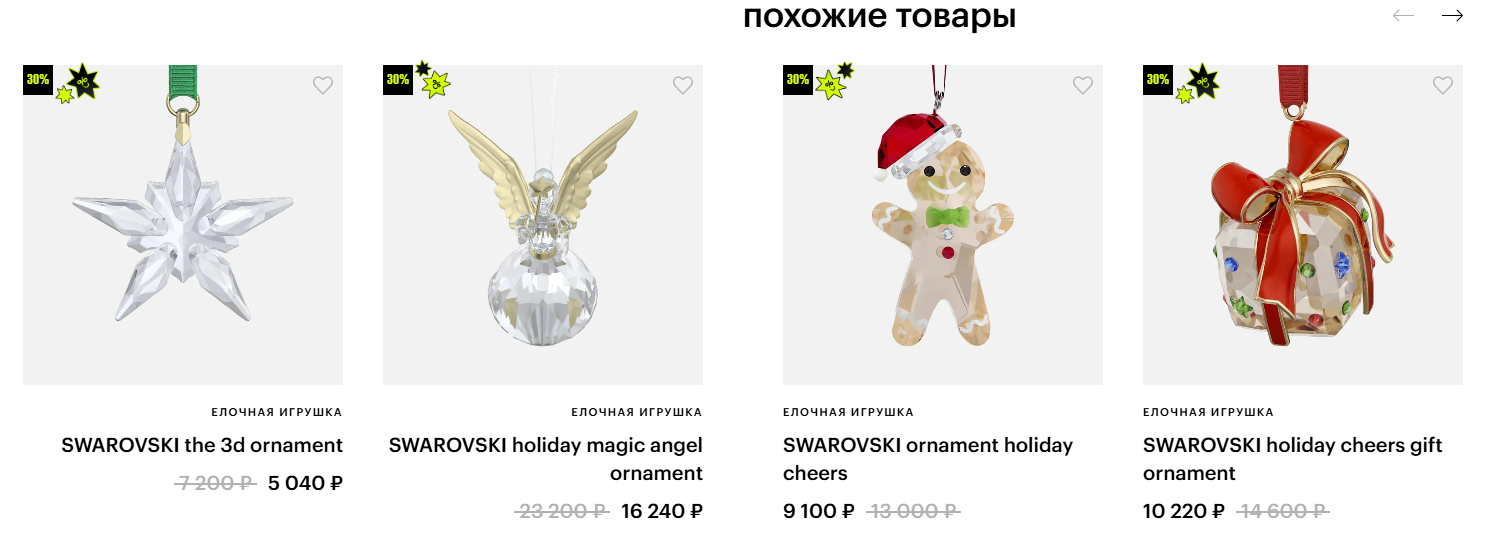
Task: Click heart icon on gingerbread man card
Action: 1082,86
